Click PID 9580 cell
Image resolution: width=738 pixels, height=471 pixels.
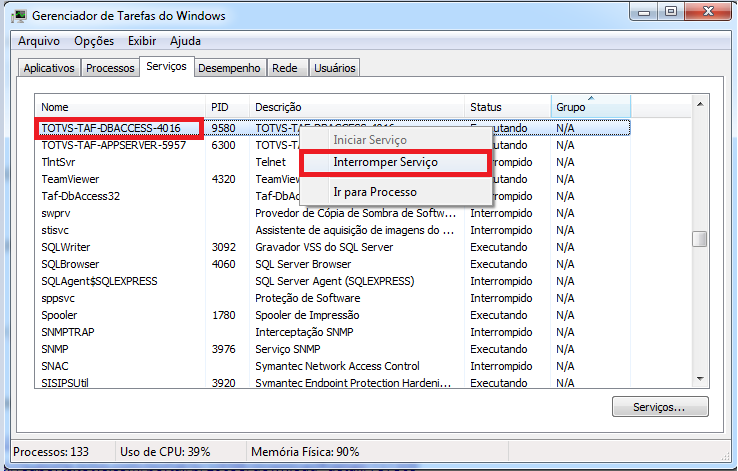click(x=223, y=128)
